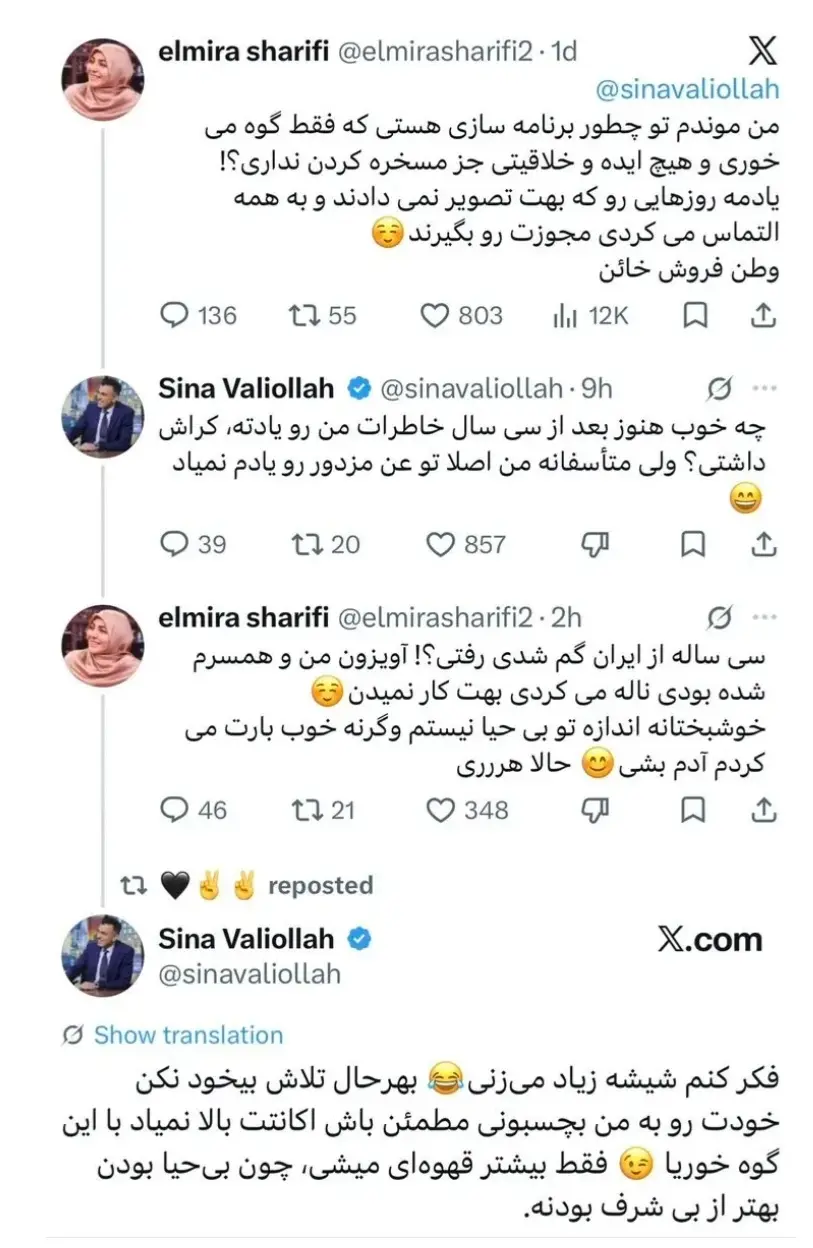Open replies on tweet with 46 comments

tap(194, 809)
